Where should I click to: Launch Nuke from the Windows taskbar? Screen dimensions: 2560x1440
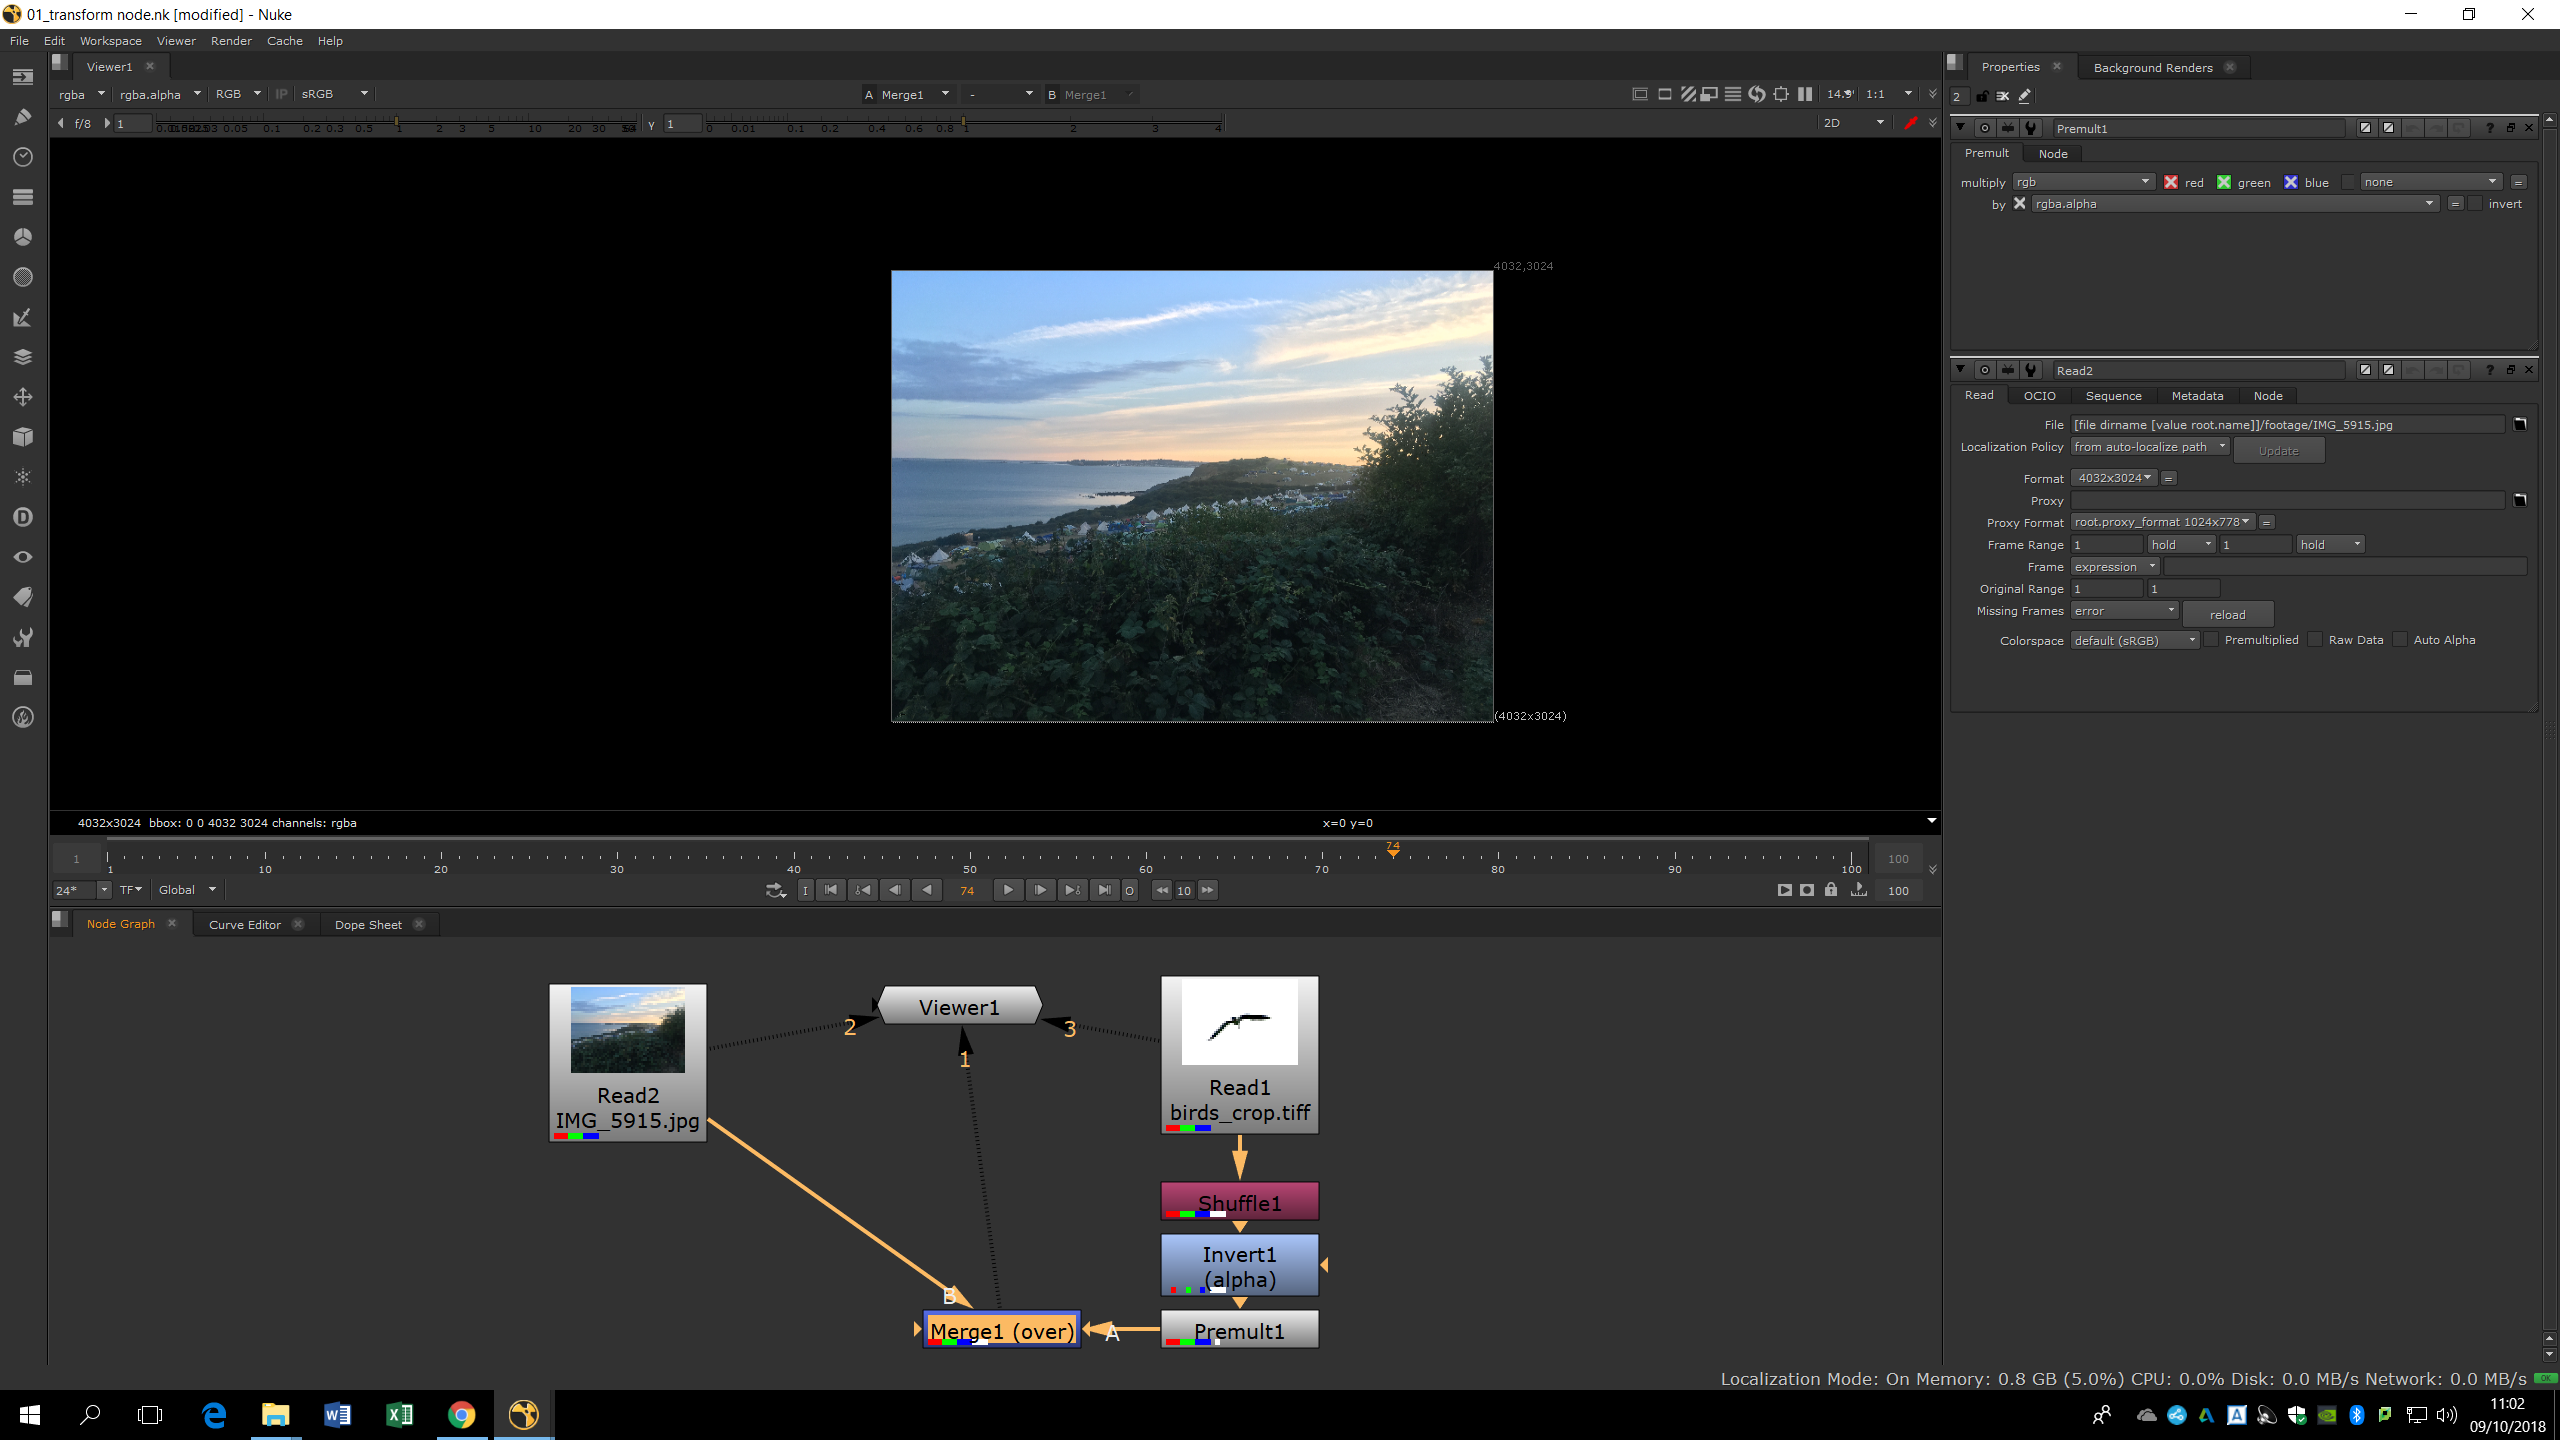tap(523, 1414)
